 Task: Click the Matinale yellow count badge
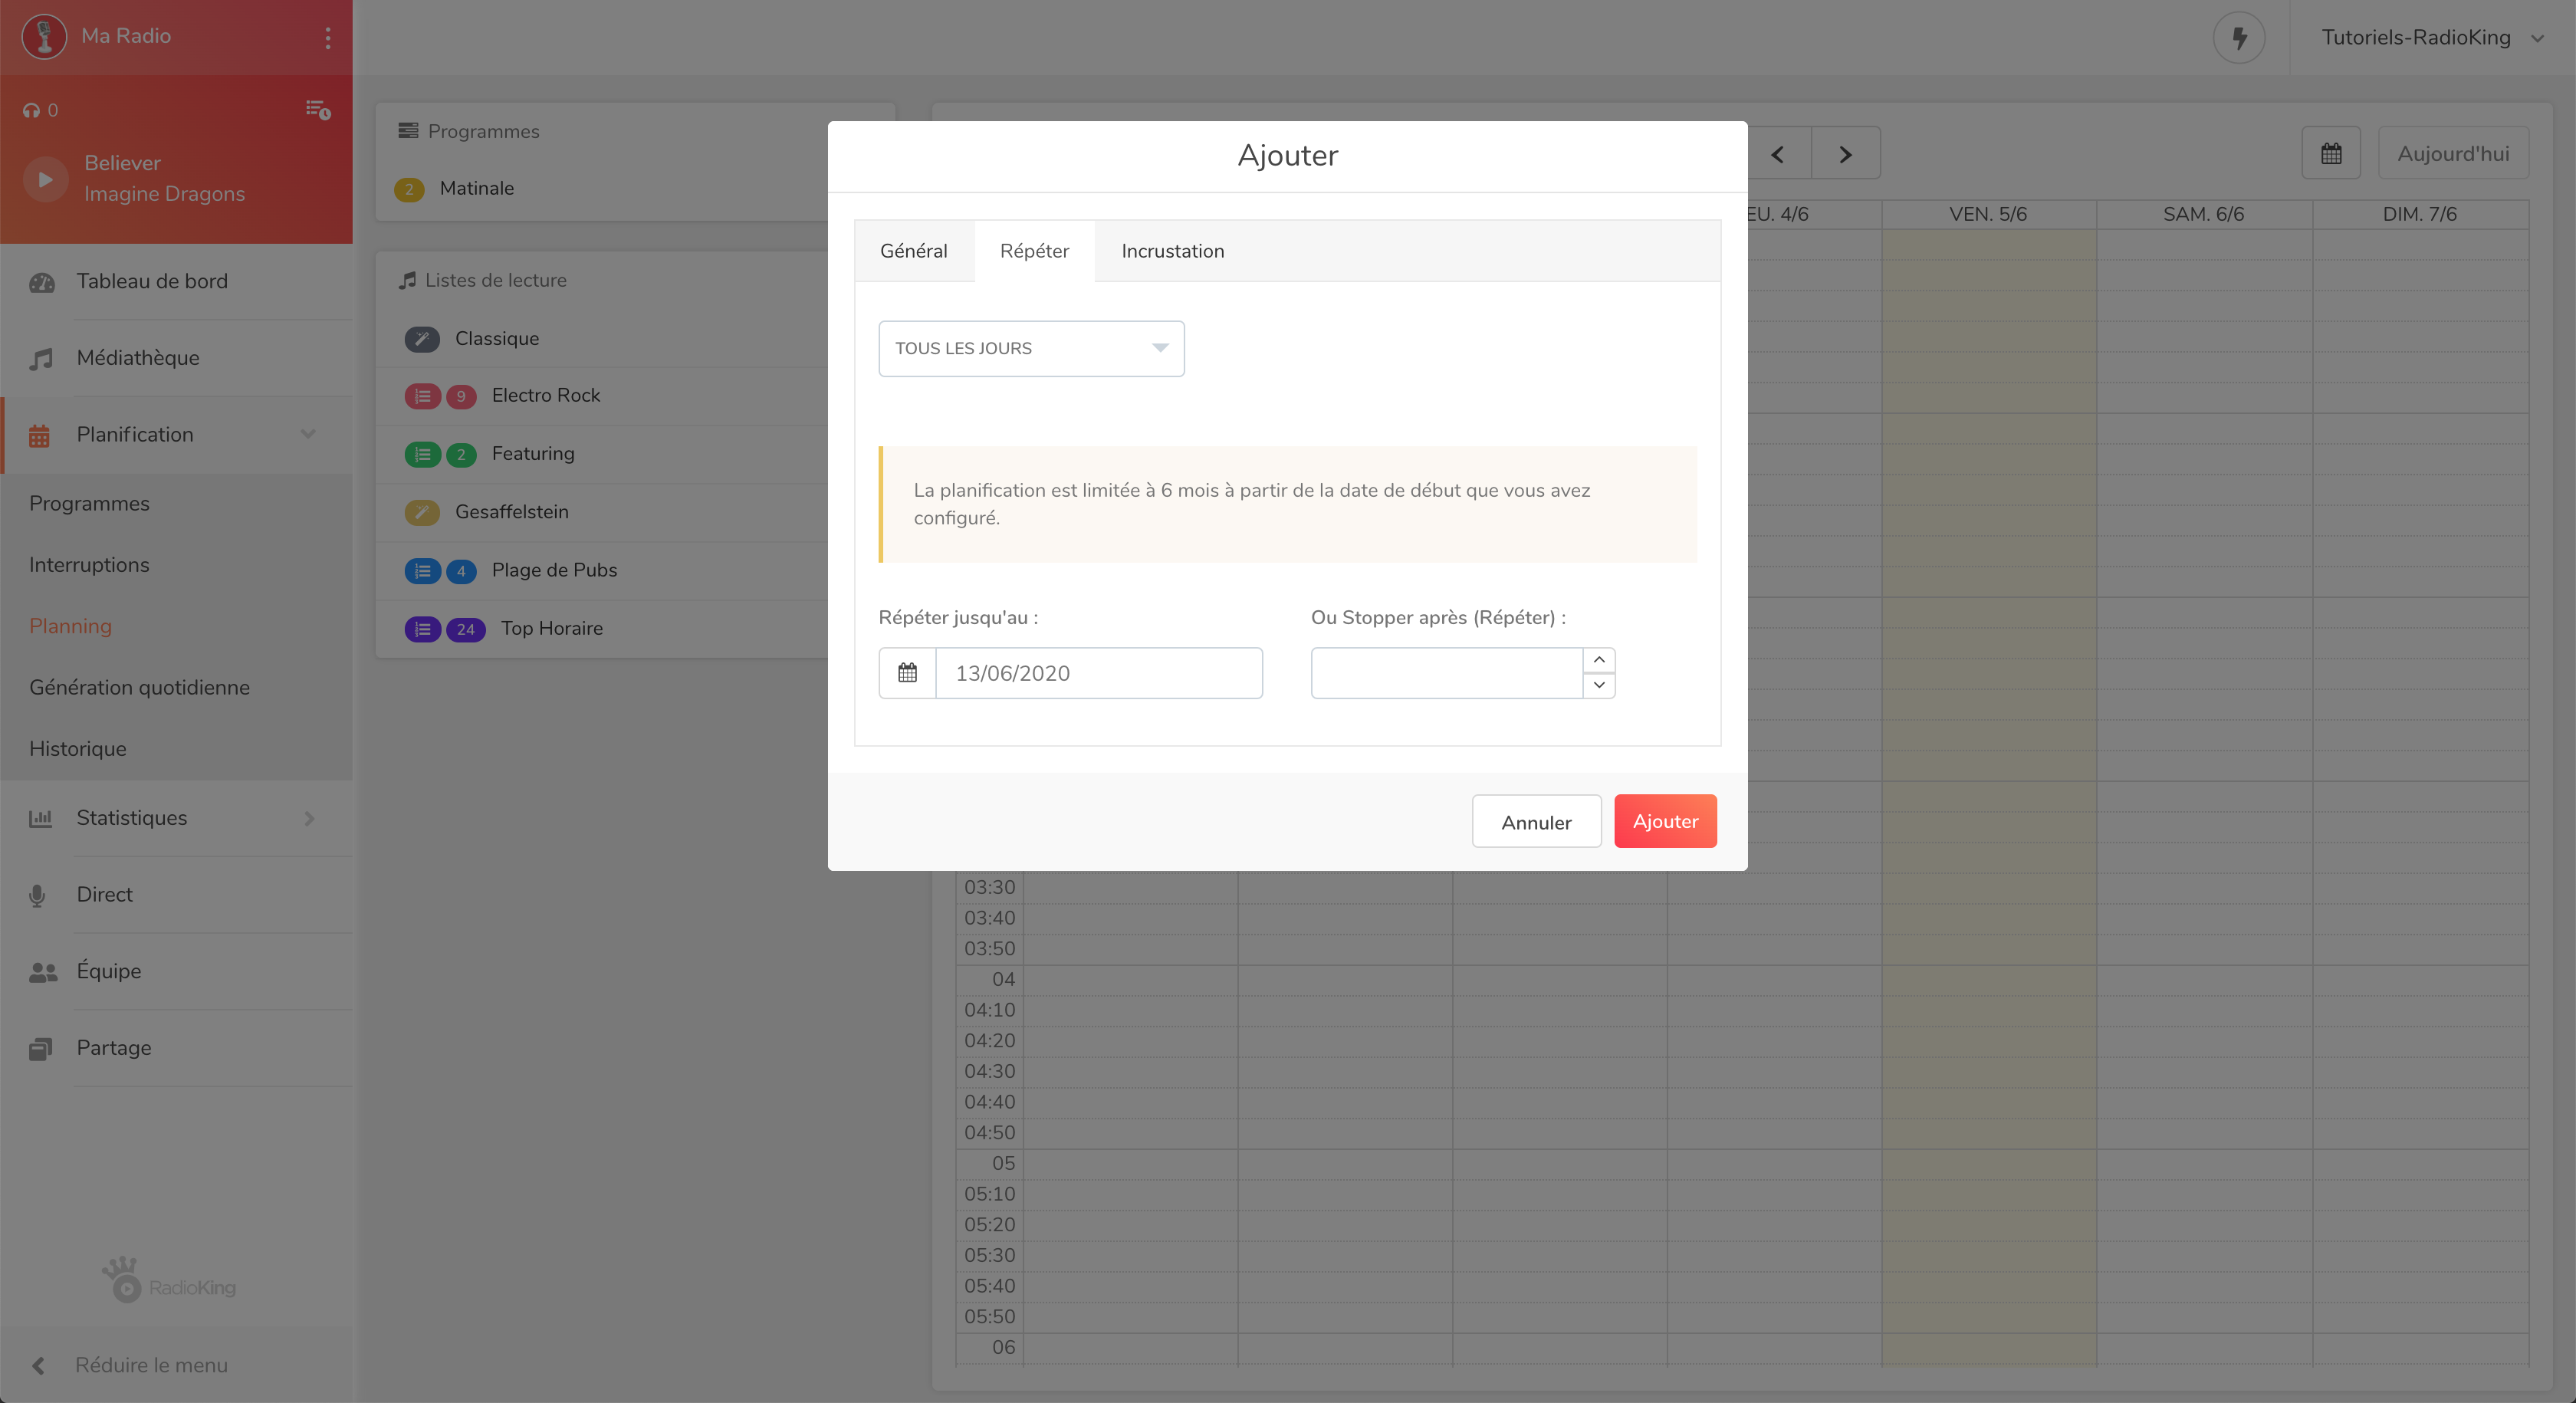coord(408,189)
